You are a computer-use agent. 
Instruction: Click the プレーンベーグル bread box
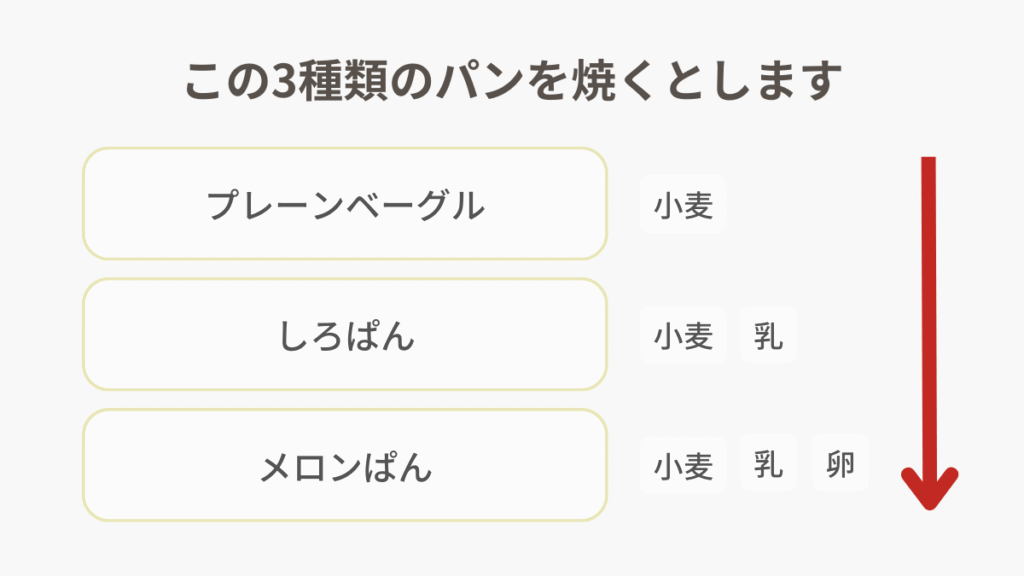coord(345,204)
